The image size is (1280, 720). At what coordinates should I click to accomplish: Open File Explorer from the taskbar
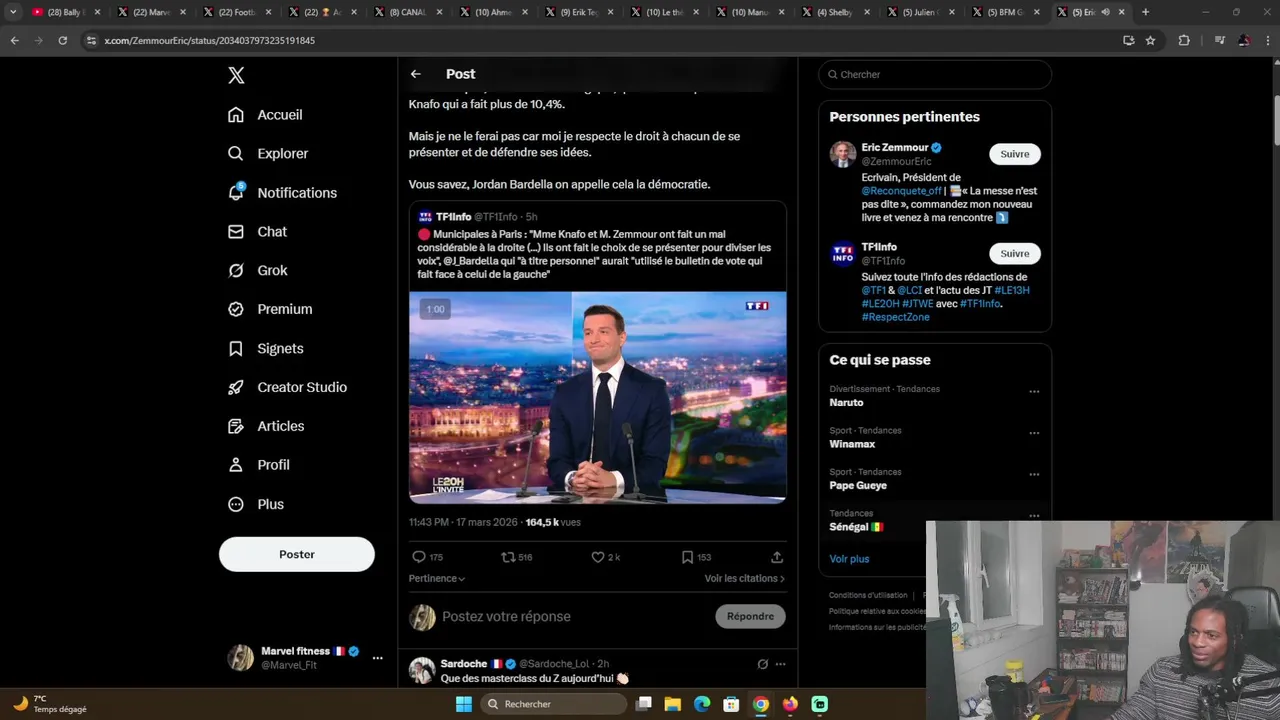coord(673,704)
